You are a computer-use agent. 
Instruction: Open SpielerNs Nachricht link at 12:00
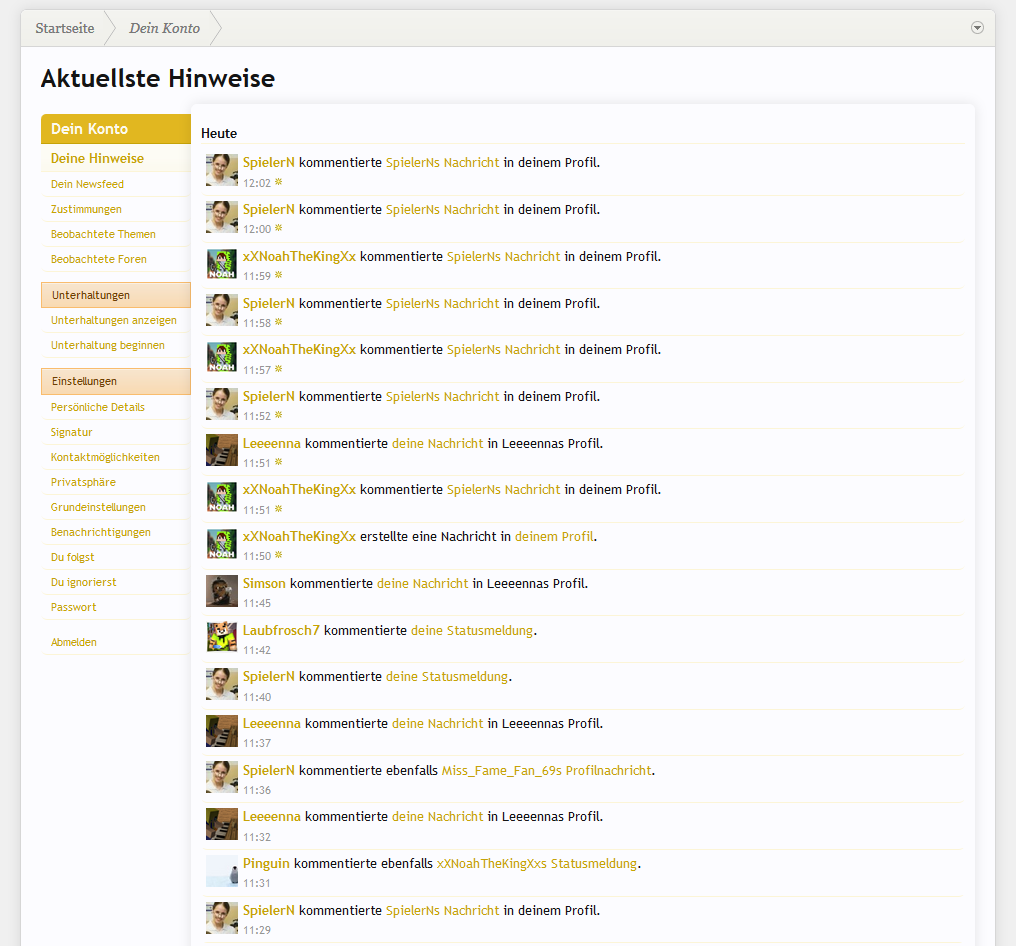(443, 209)
